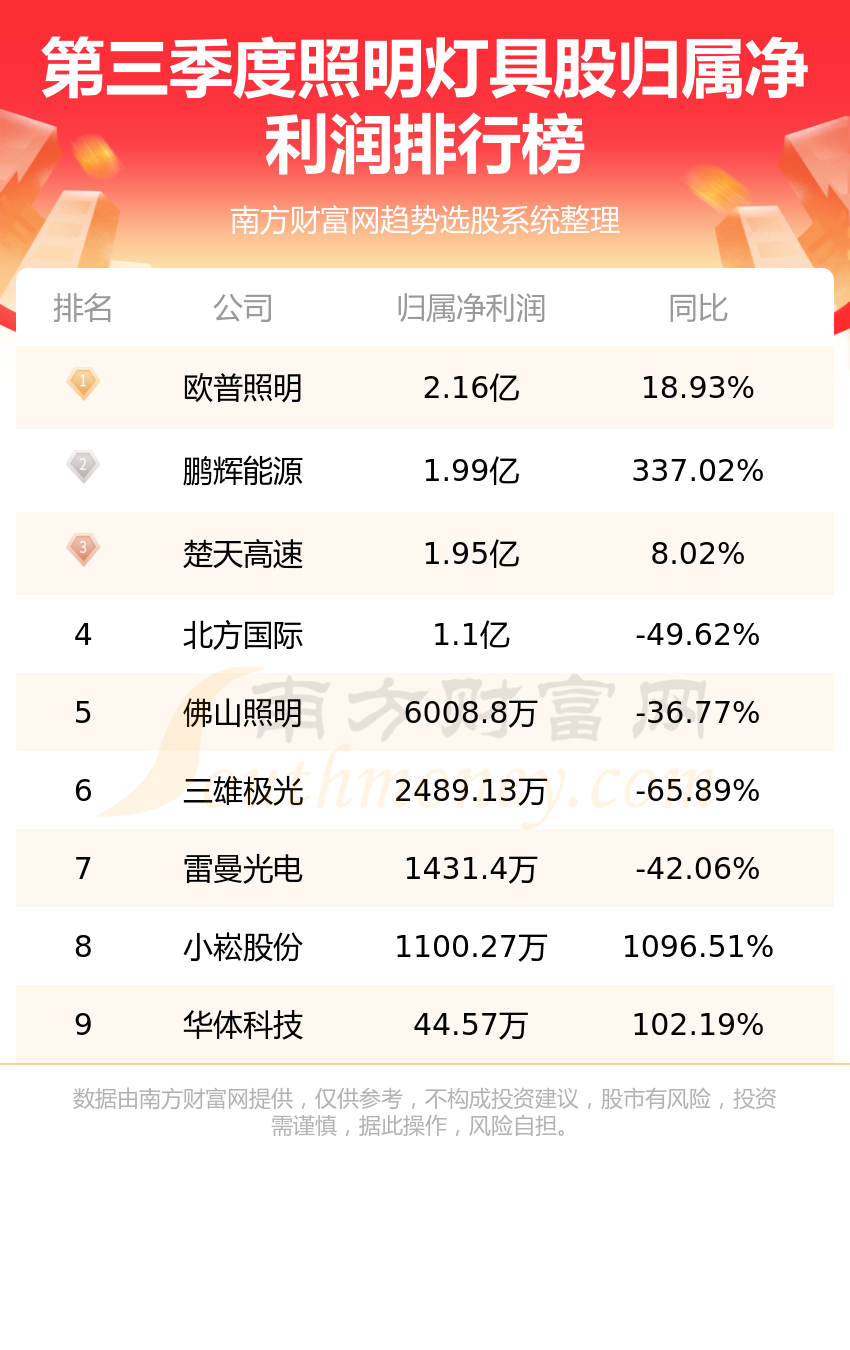Click the silver rank 2 medal icon
850x1350 pixels.
pyautogui.click(x=83, y=467)
